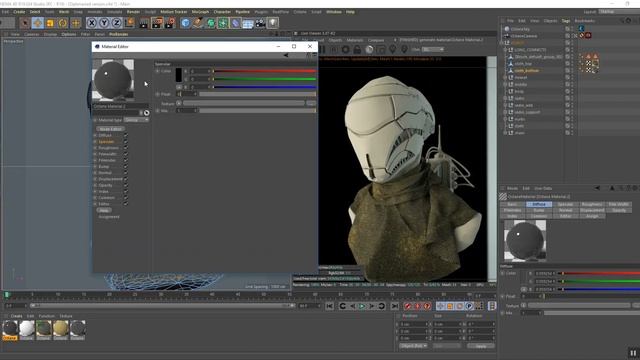Select the Rotate tool in the top toolbar
Image resolution: width=640 pixels, height=360 pixels.
(63, 23)
